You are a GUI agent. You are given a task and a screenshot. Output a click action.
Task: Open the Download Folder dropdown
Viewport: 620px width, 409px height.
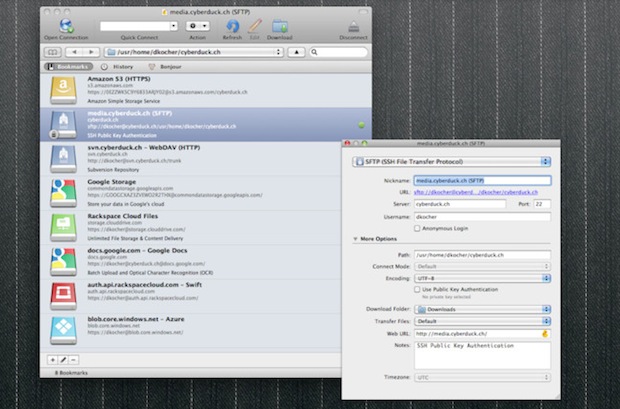[482, 309]
